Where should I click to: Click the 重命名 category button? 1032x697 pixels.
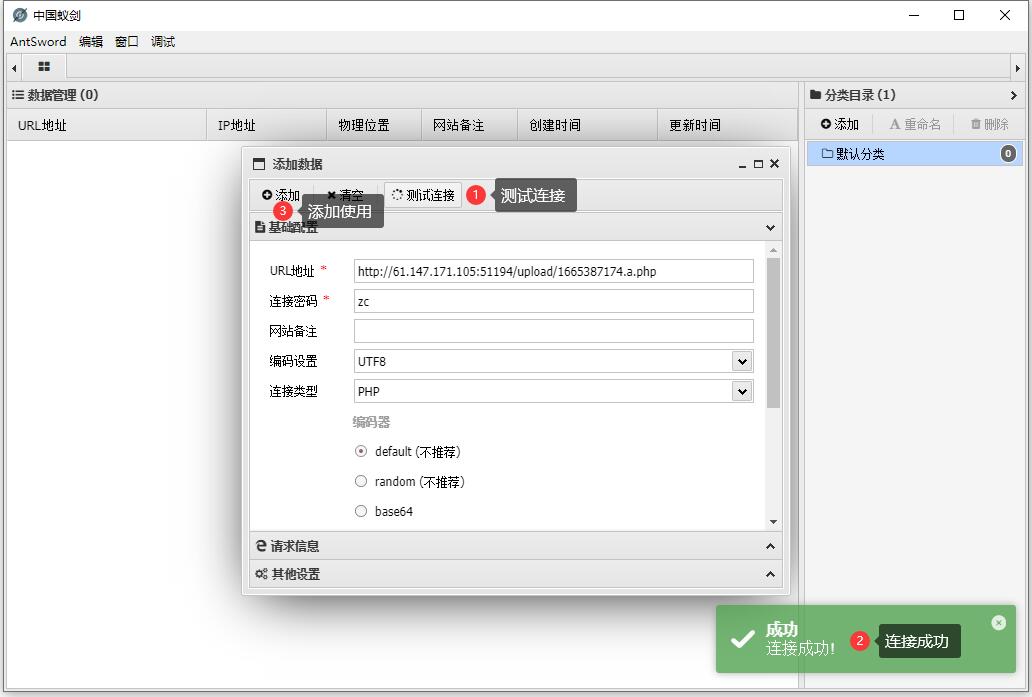coord(915,124)
